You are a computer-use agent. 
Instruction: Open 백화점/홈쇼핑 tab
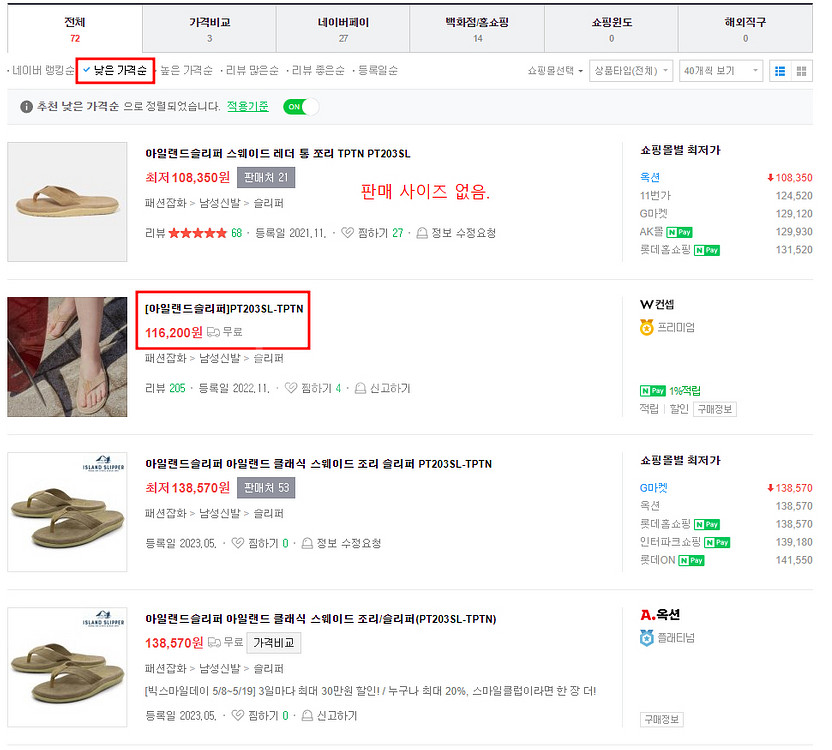coord(477,29)
